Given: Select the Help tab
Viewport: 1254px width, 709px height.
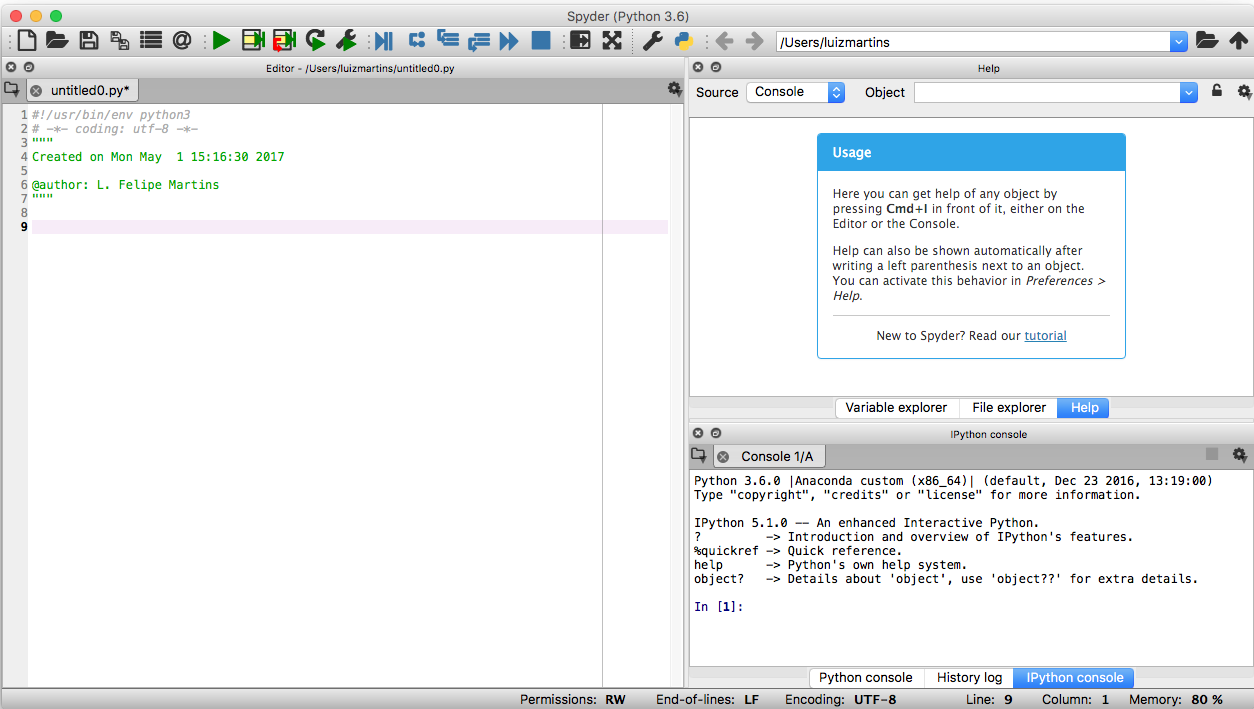Looking at the screenshot, I should (1084, 408).
